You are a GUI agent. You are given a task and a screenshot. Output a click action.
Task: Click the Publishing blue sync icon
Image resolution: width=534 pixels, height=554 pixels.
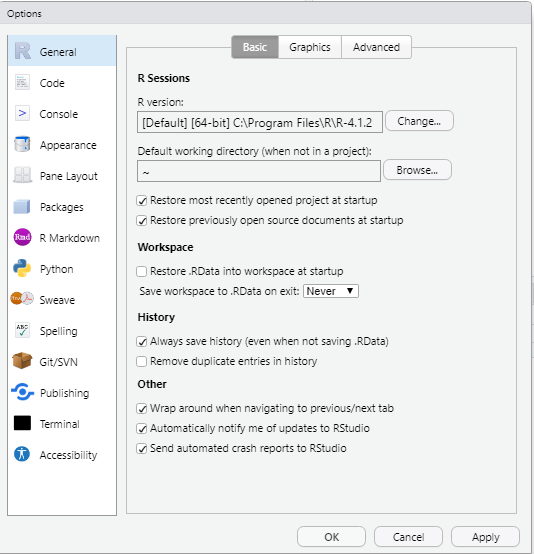pos(22,392)
